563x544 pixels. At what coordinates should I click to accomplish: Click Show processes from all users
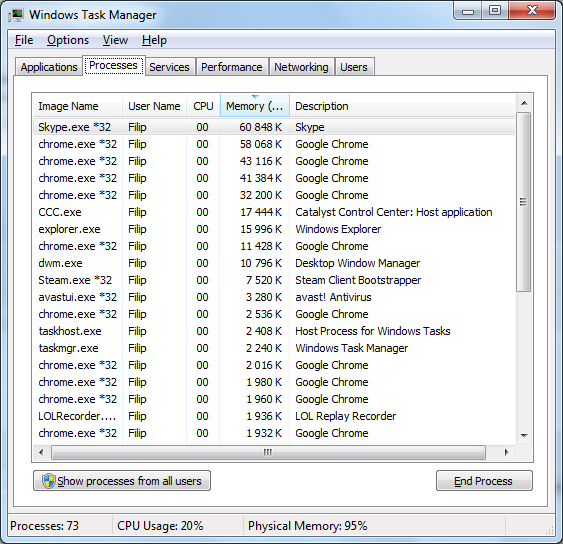122,480
